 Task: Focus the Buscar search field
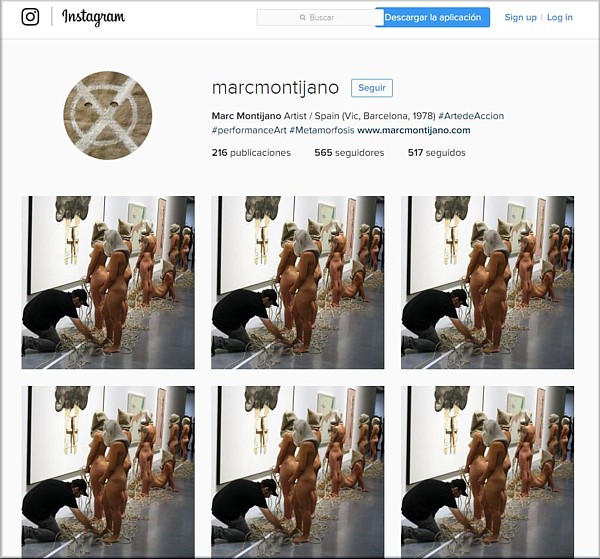pyautogui.click(x=316, y=17)
